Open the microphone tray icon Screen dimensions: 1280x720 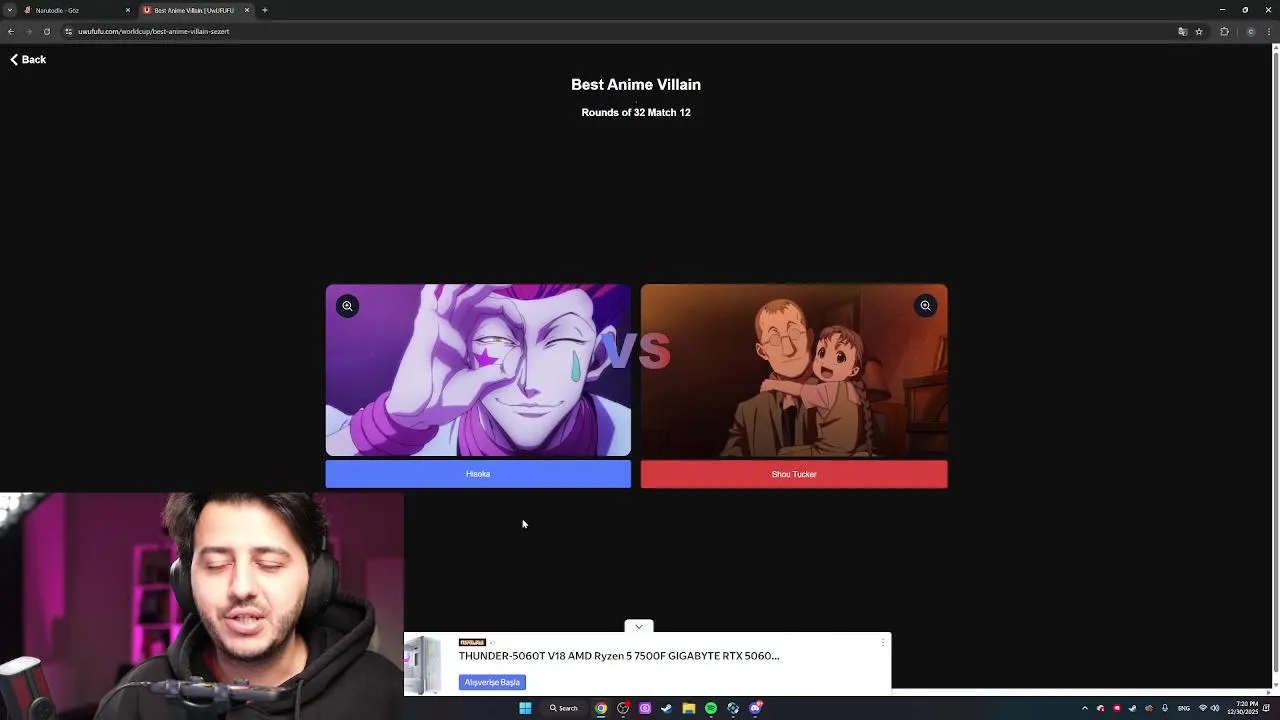(x=1166, y=708)
